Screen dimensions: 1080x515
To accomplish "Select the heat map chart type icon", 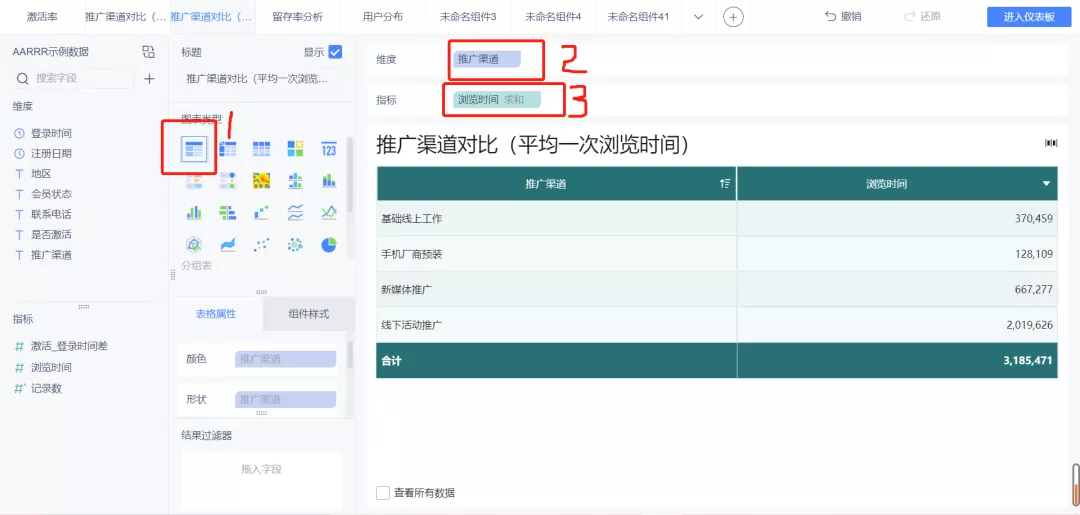I will [262, 180].
